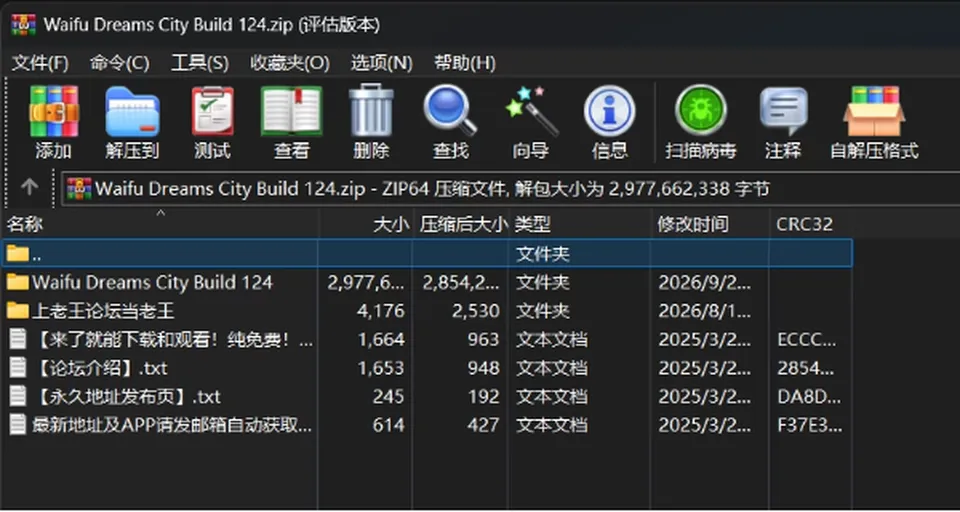Click modified date 2026/8/1...
This screenshot has height=512, width=960.
point(705,311)
